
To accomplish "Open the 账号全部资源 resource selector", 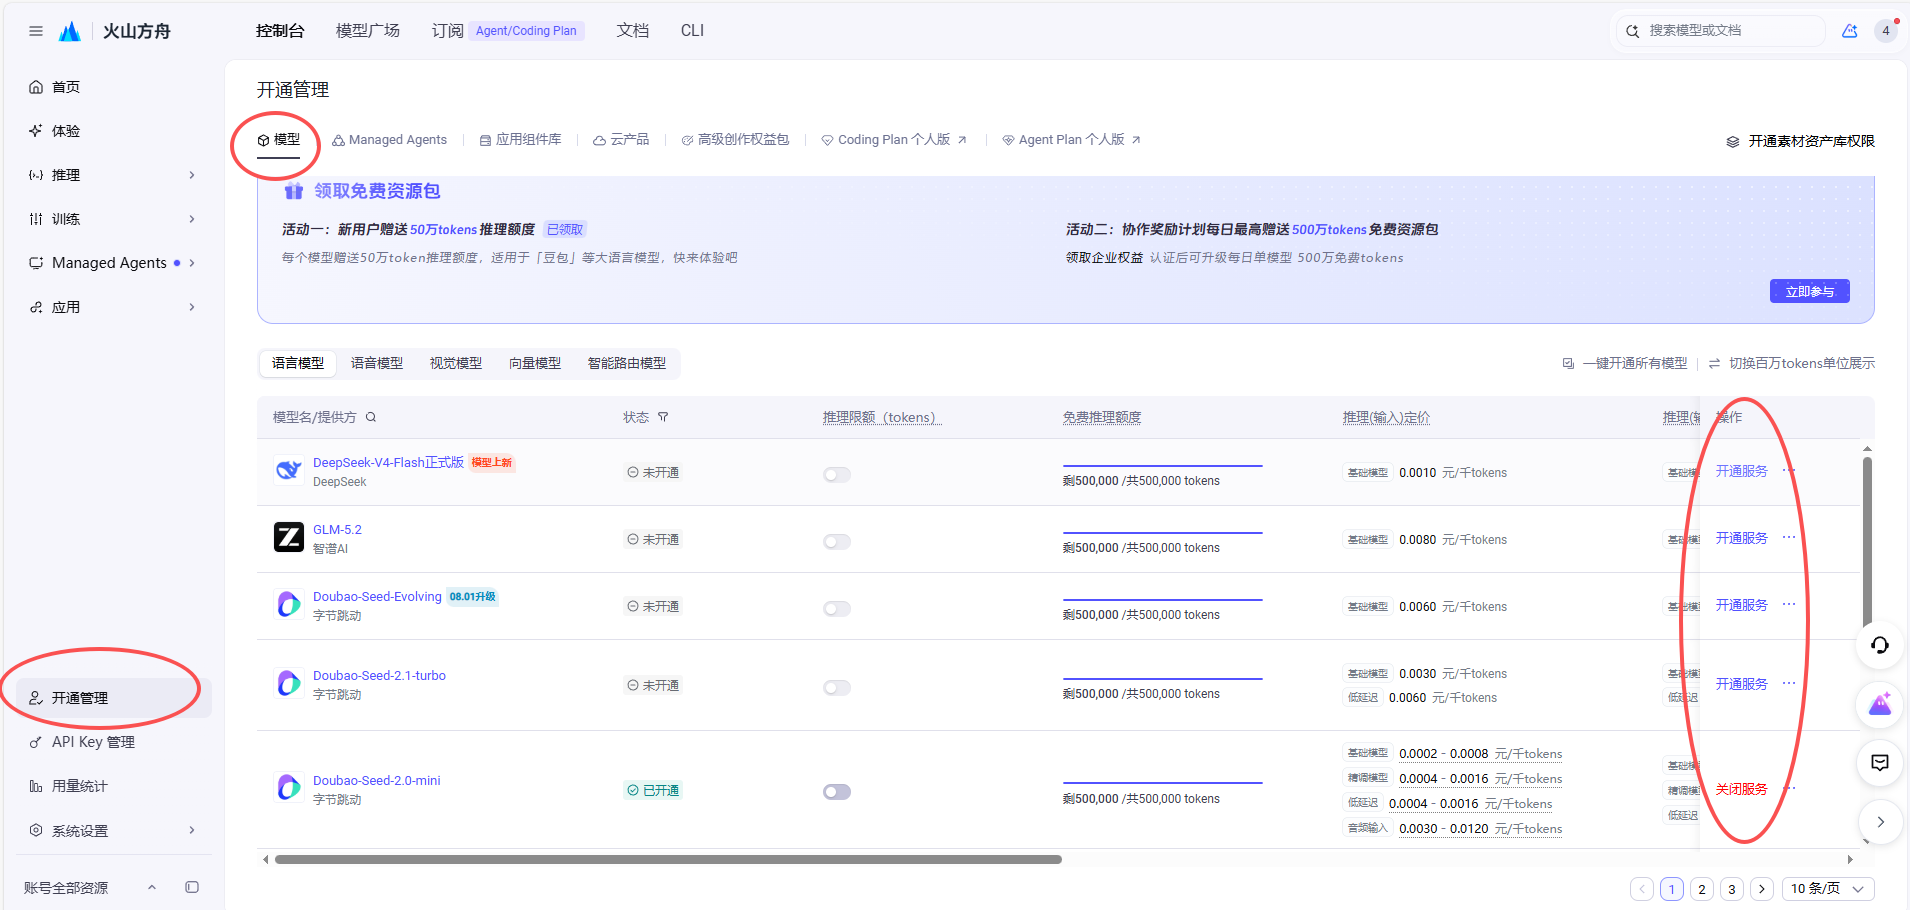I will [90, 887].
